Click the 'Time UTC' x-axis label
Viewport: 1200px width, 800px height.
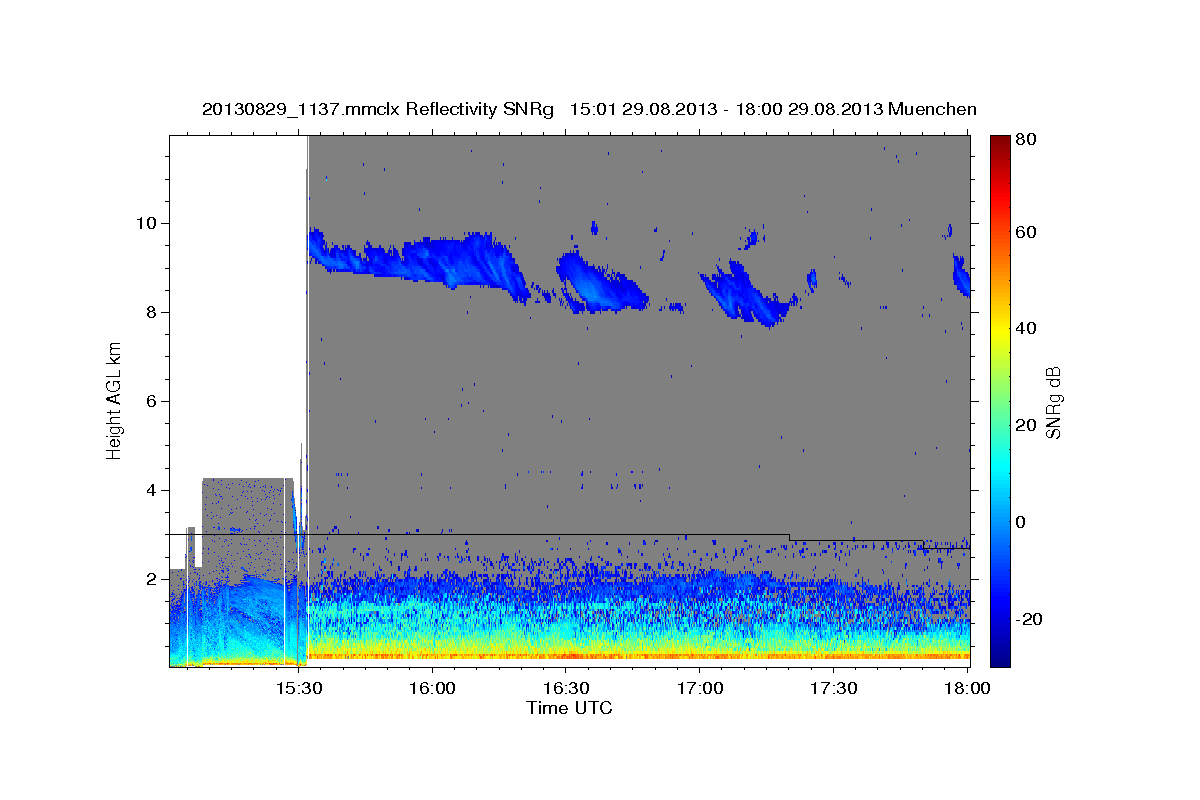[x=569, y=708]
